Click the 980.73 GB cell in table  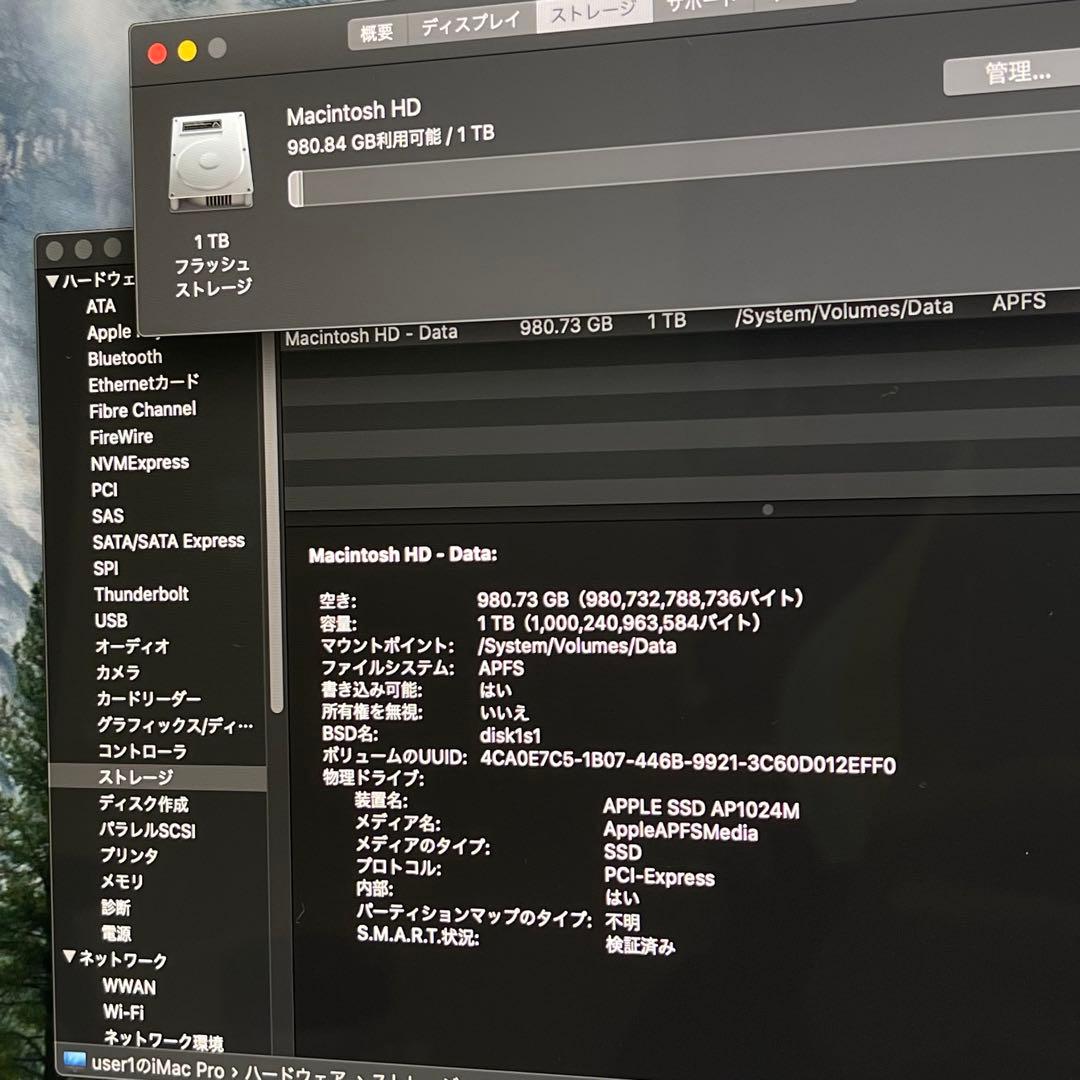[x=566, y=325]
